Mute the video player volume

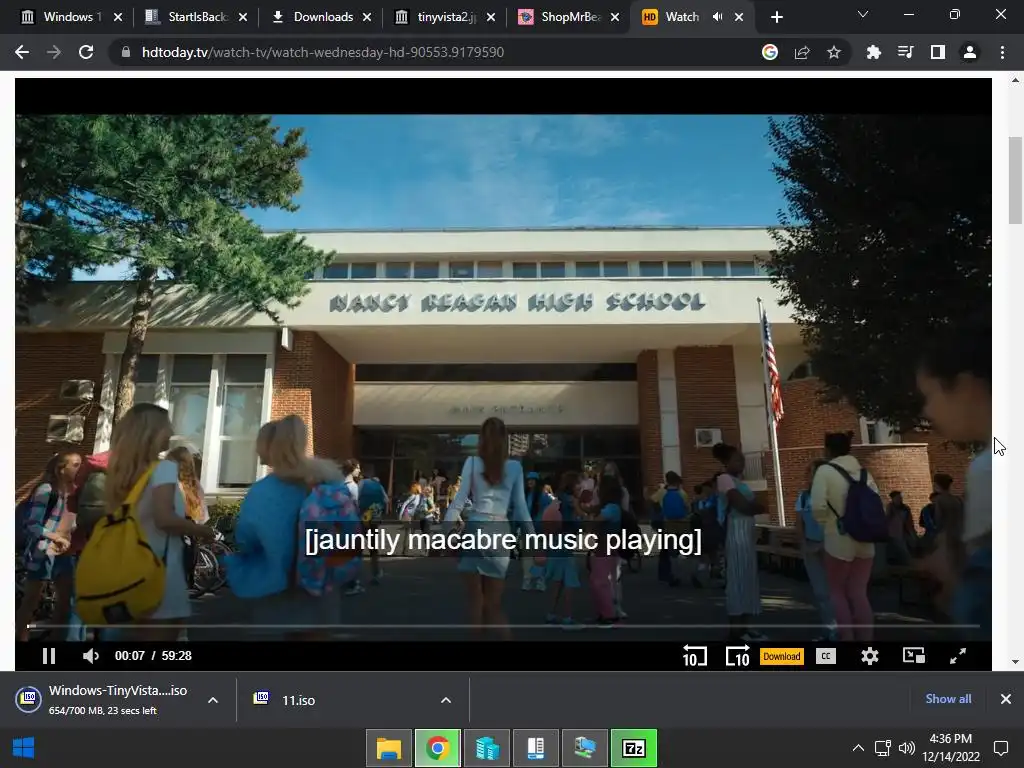coord(91,656)
